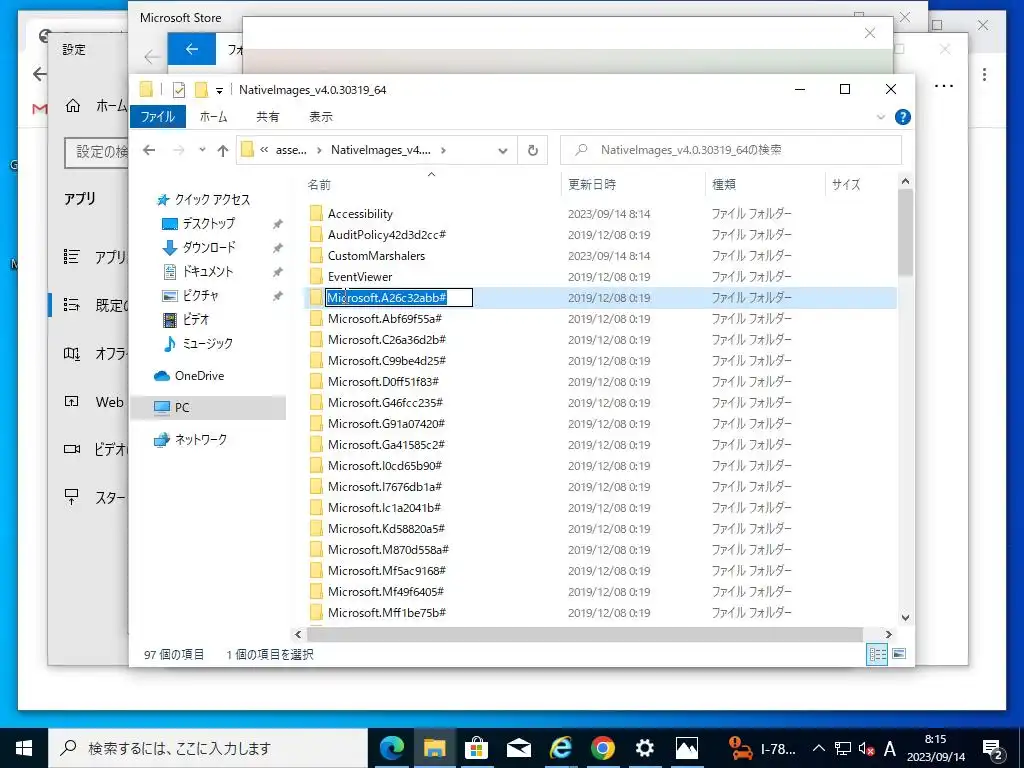This screenshot has height=768, width=1024.
Task: Select the EventViewer folder icon
Action: click(x=316, y=276)
